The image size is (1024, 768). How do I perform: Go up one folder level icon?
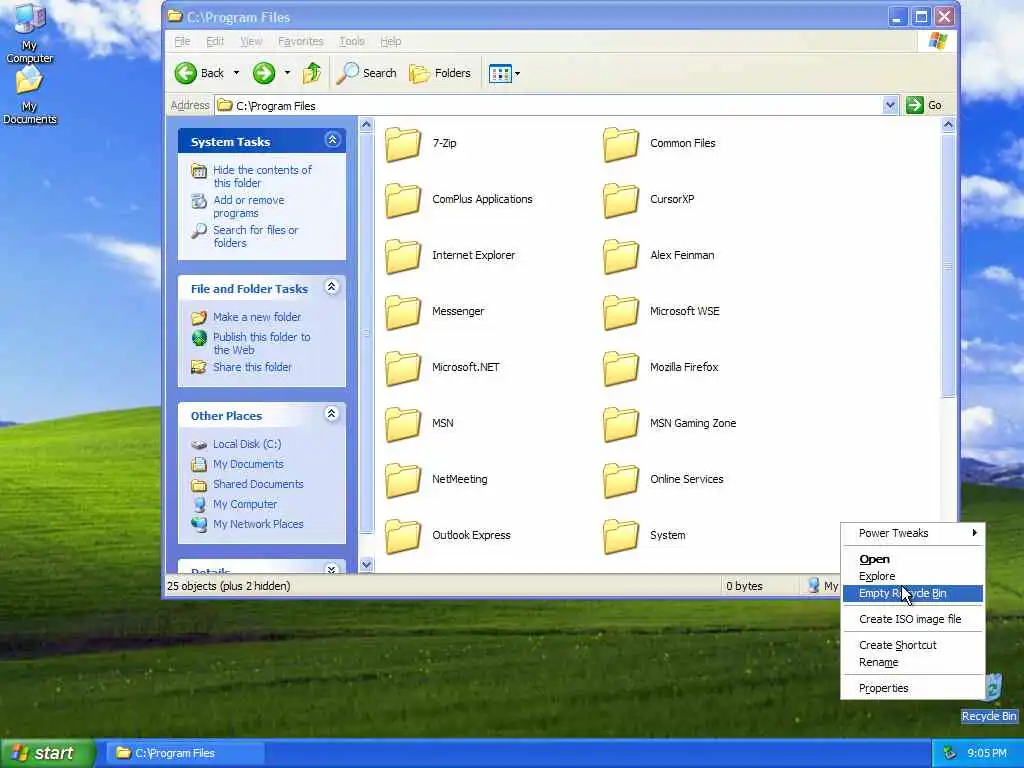[x=312, y=73]
